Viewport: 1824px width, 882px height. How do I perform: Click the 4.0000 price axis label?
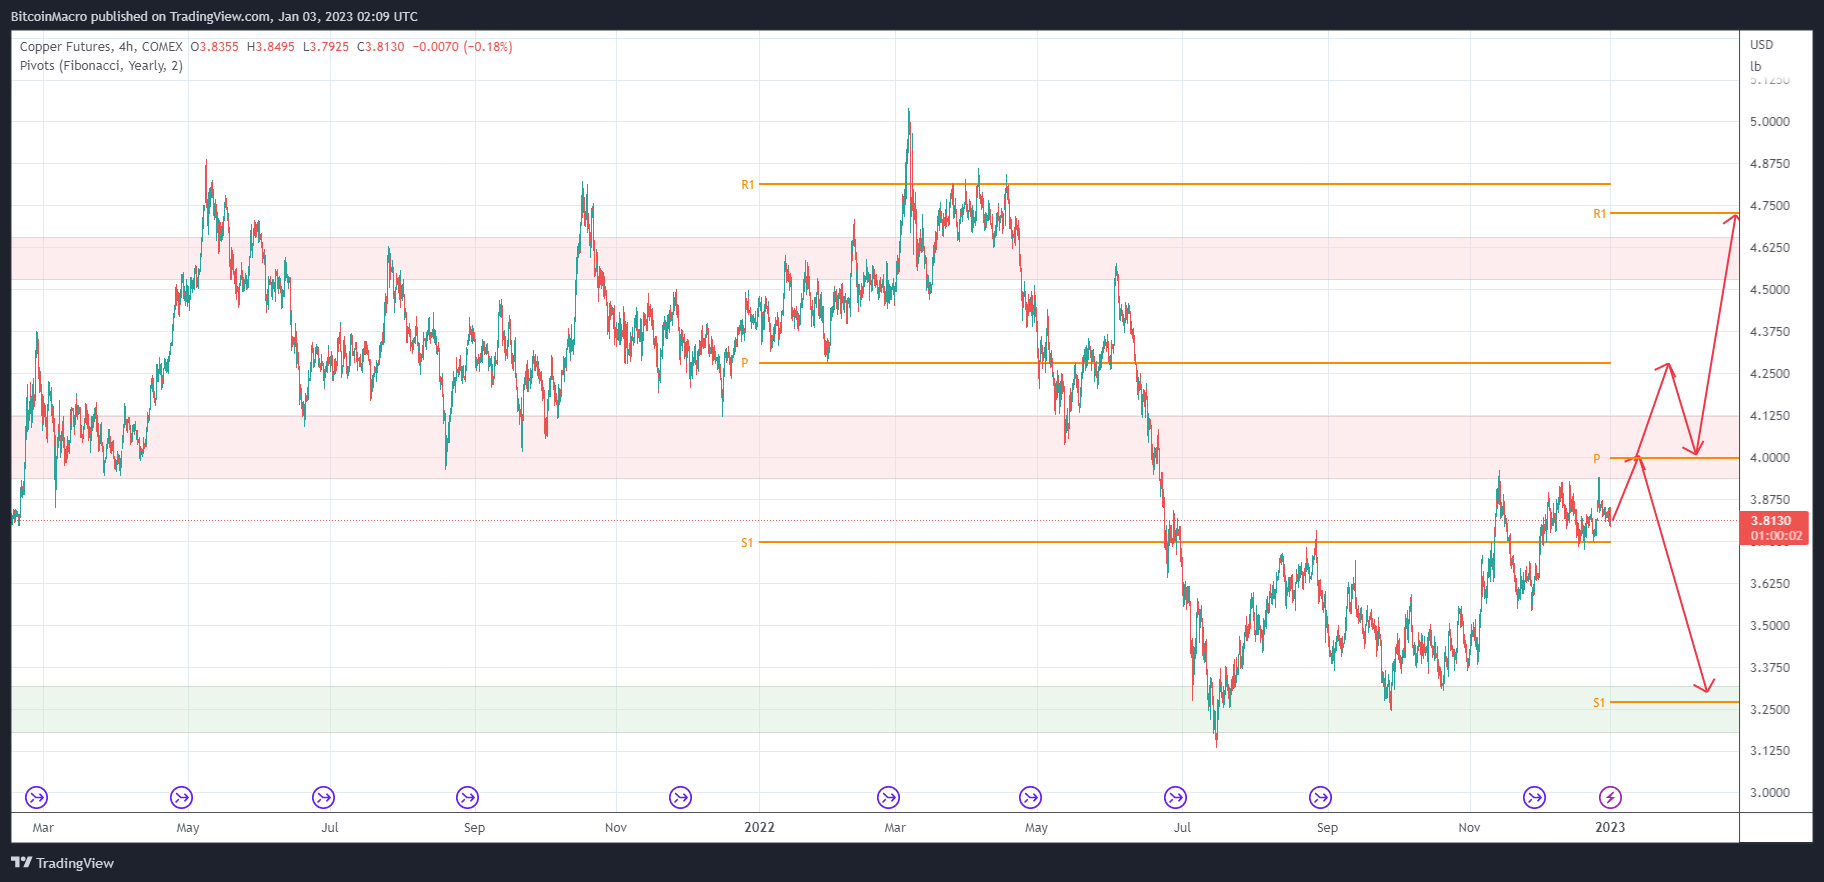pos(1770,458)
